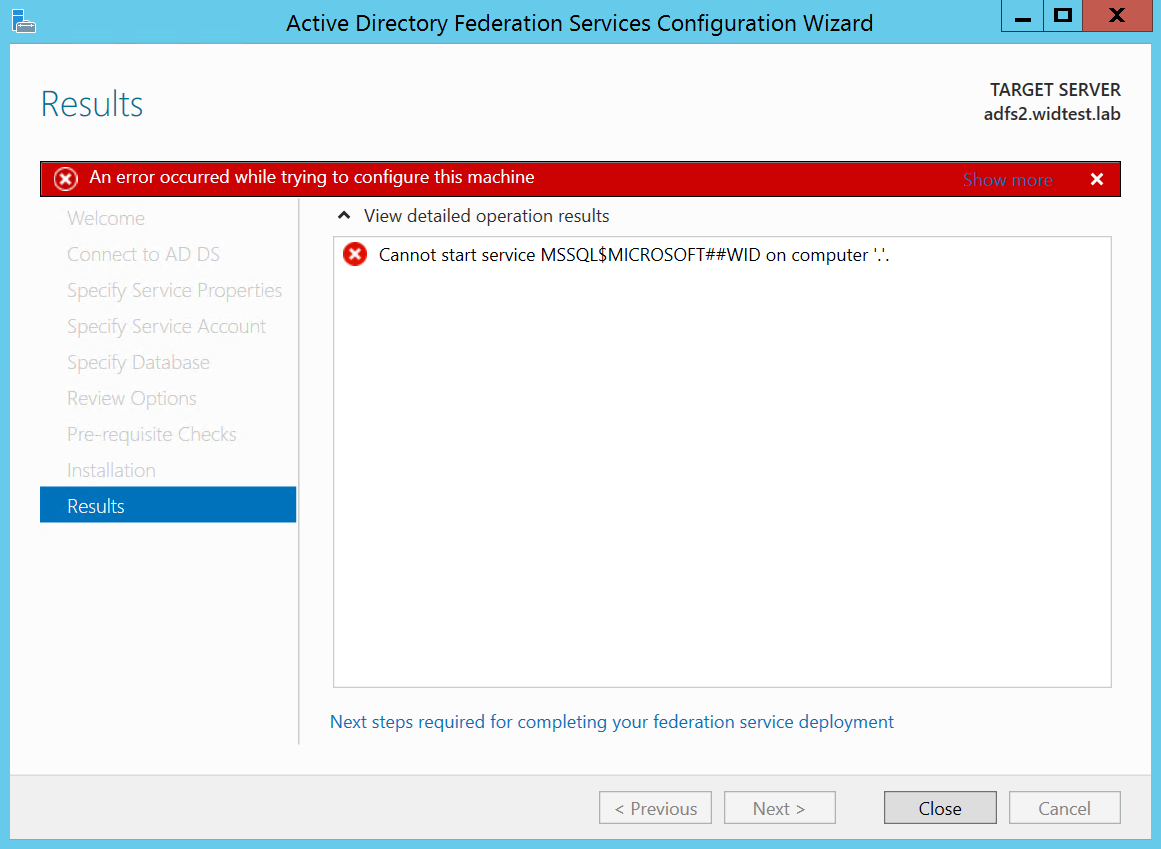Image resolution: width=1161 pixels, height=849 pixels.
Task: Open the Show more link in error banner
Action: 1007,180
